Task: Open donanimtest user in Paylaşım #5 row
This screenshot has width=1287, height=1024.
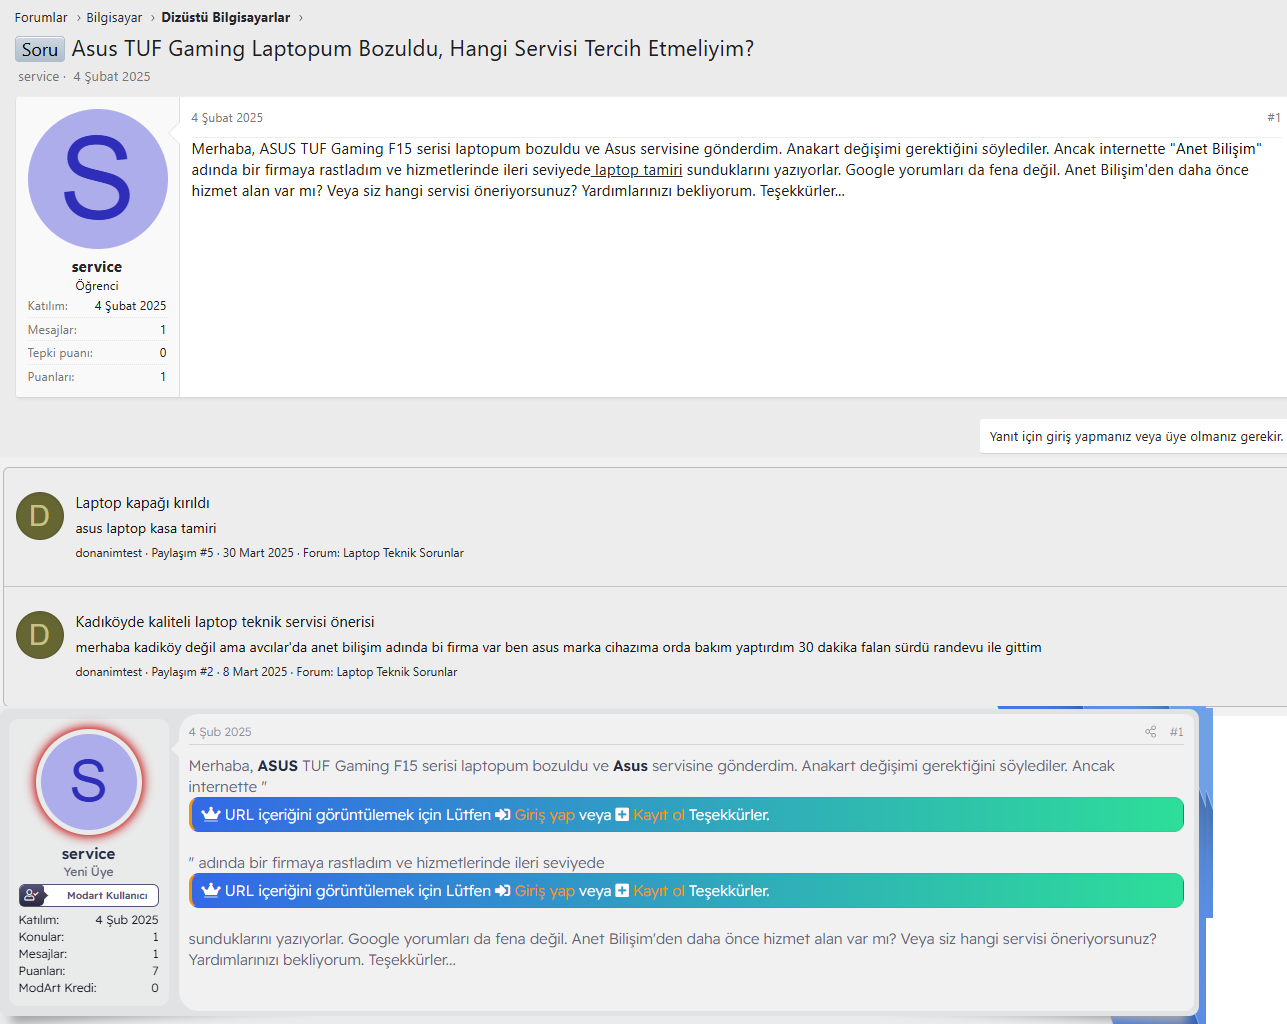Action: (109, 553)
